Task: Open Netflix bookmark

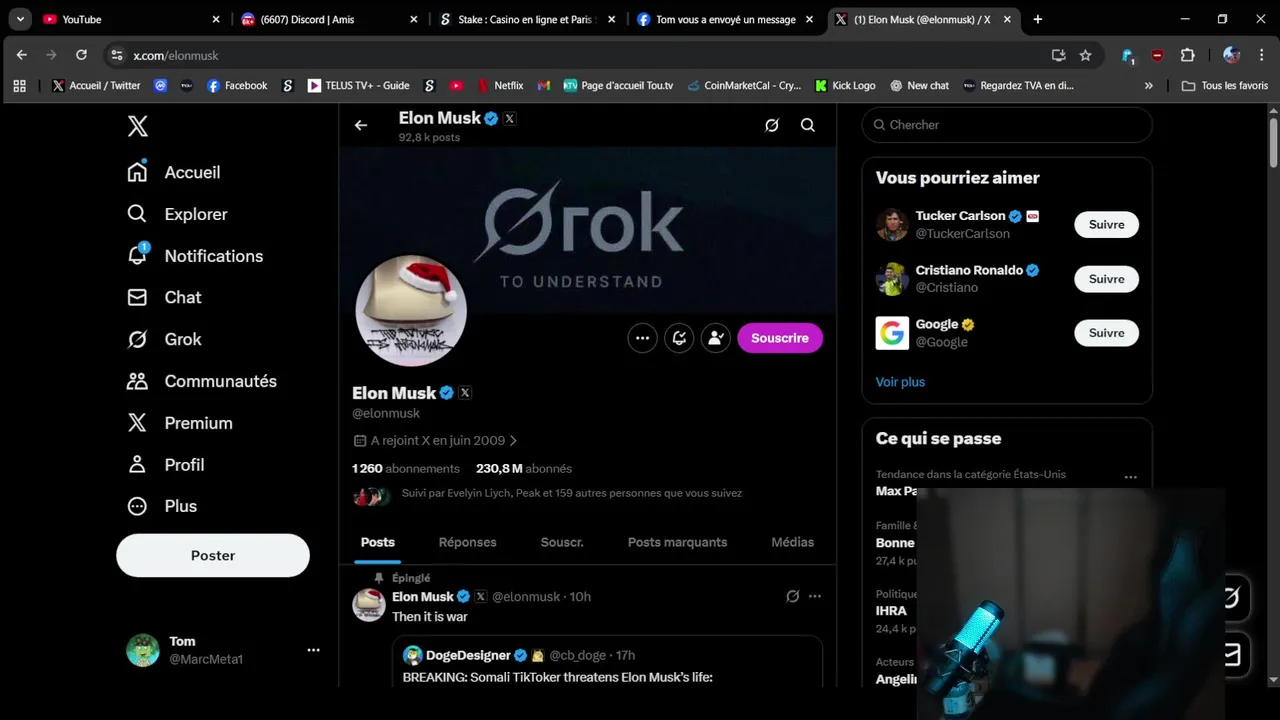Action: [x=499, y=86]
